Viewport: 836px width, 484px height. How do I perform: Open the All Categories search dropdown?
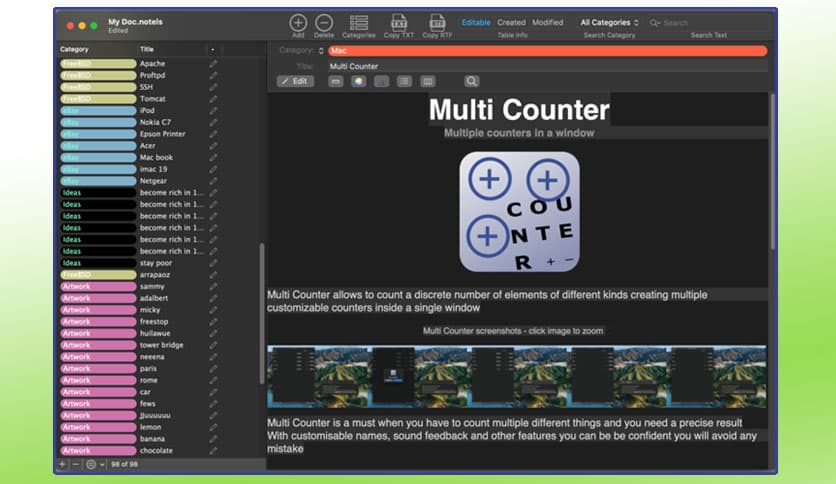tap(609, 22)
